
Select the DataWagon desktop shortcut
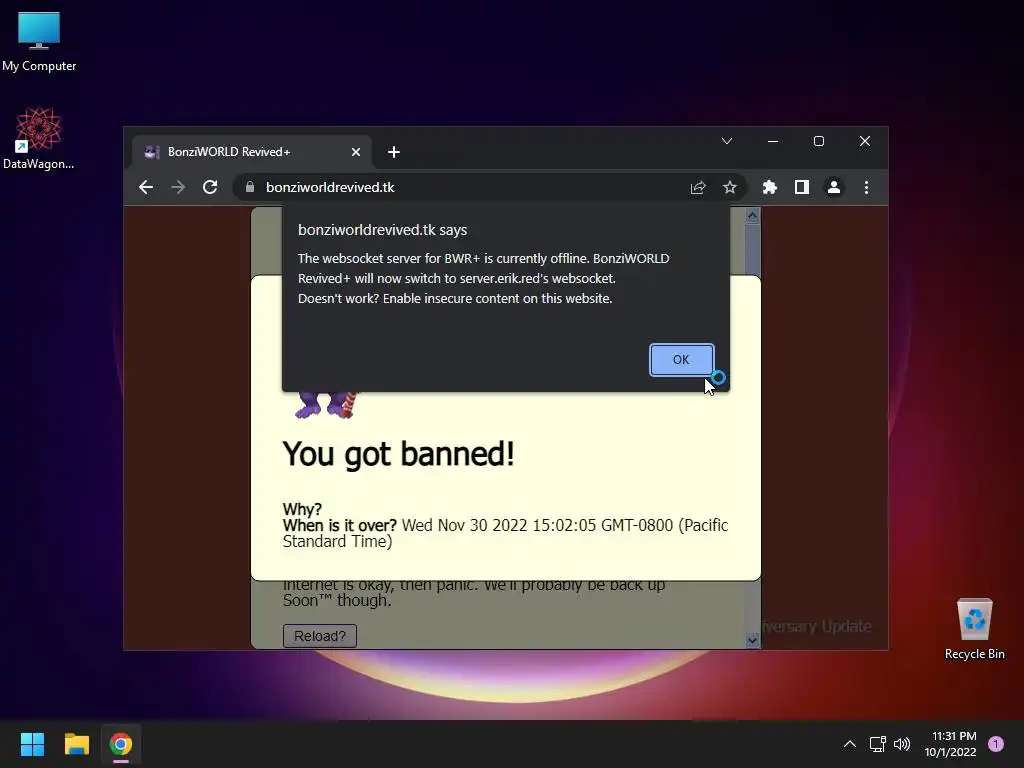pyautogui.click(x=39, y=138)
